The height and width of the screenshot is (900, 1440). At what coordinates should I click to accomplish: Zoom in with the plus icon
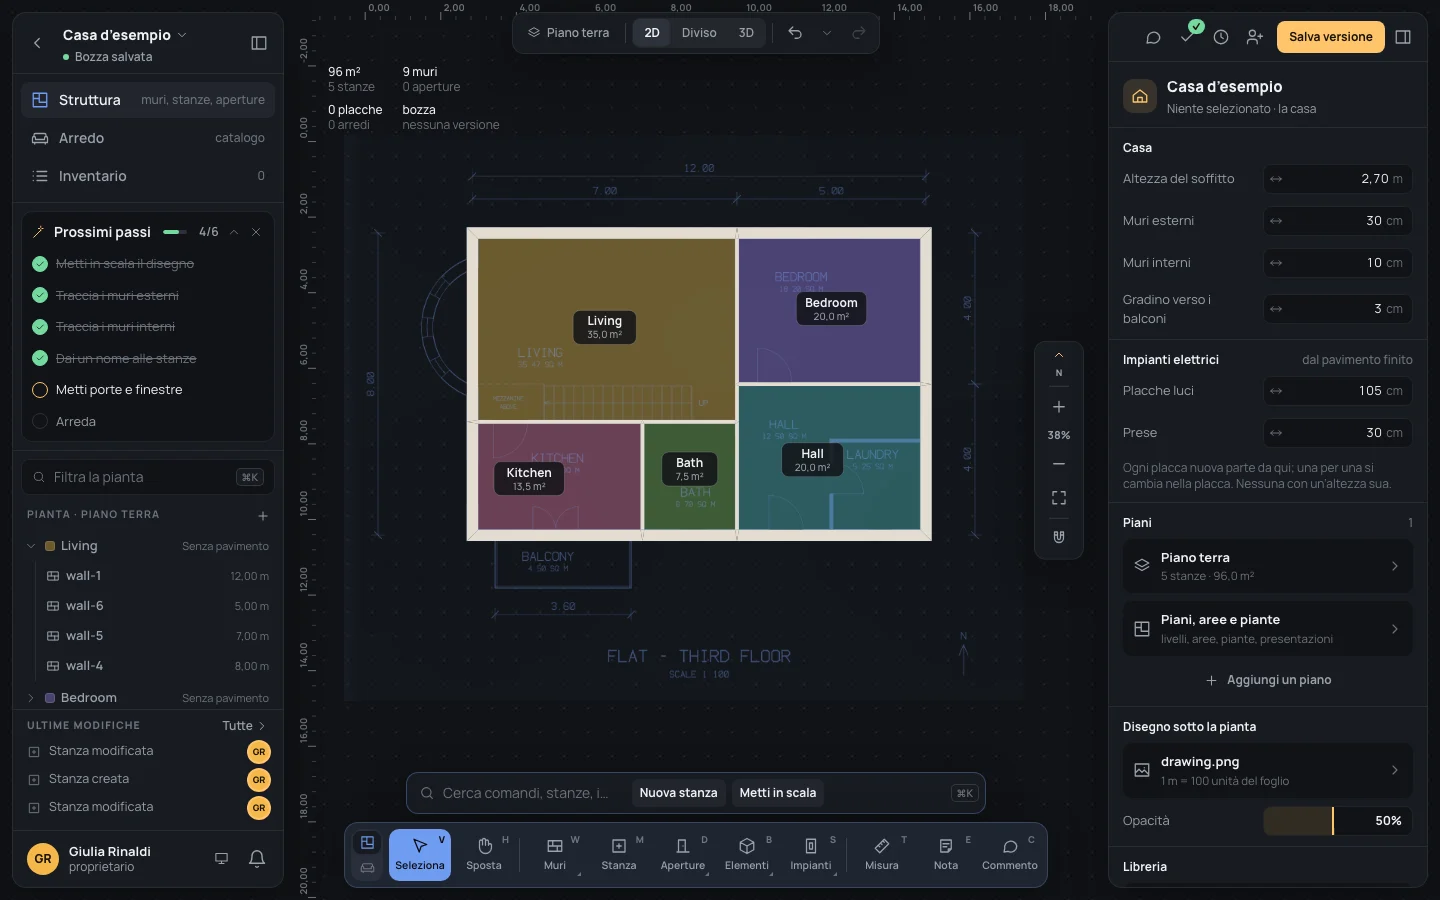(1059, 407)
